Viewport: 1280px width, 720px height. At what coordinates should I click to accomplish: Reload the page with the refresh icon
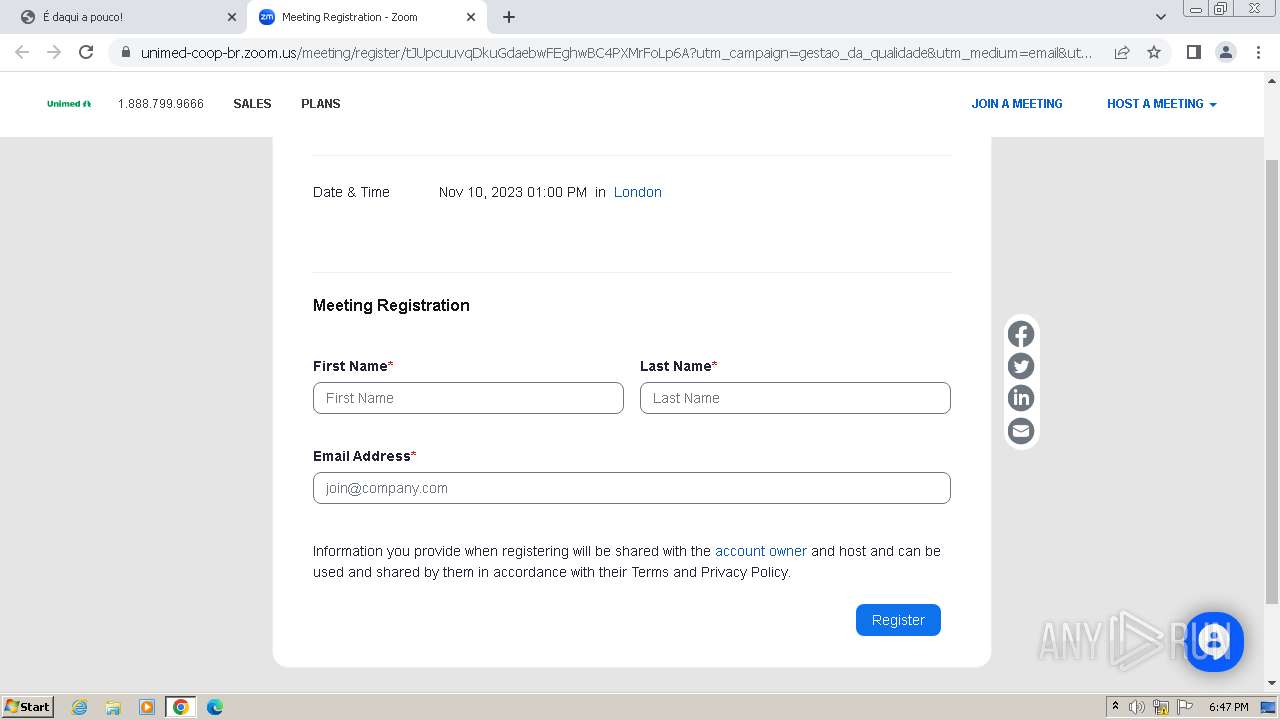pos(86,52)
